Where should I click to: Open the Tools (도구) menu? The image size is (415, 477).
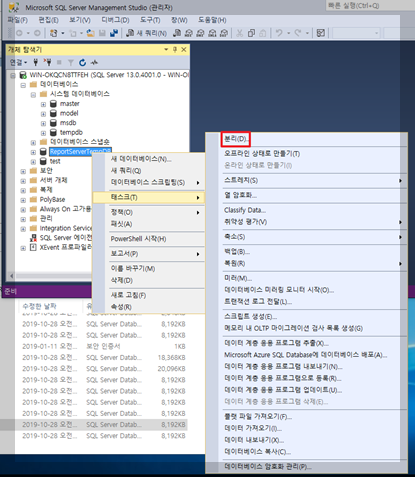pos(150,20)
